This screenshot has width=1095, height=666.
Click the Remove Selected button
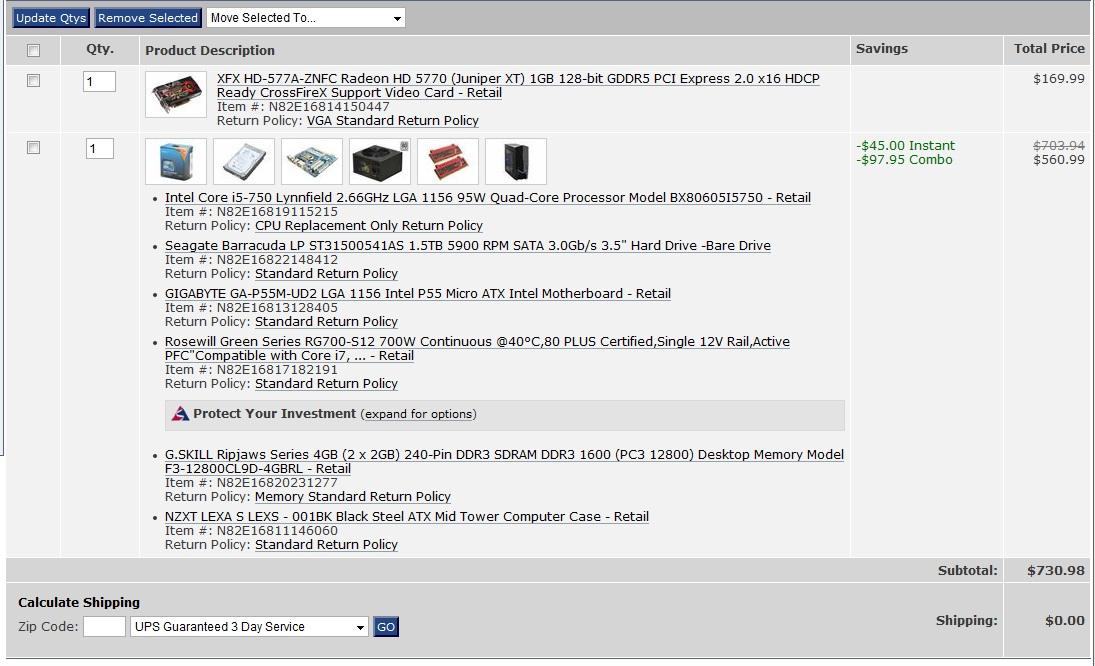point(148,18)
